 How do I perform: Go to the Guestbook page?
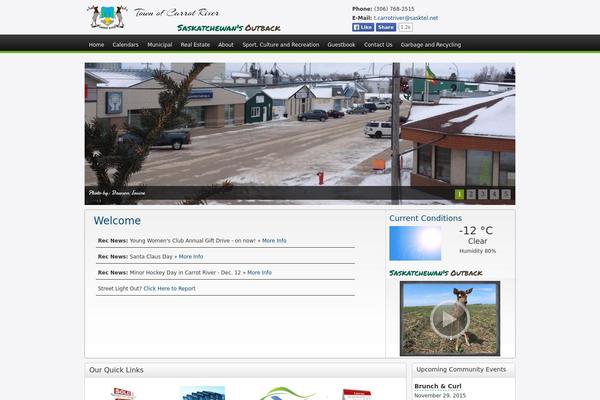click(341, 44)
